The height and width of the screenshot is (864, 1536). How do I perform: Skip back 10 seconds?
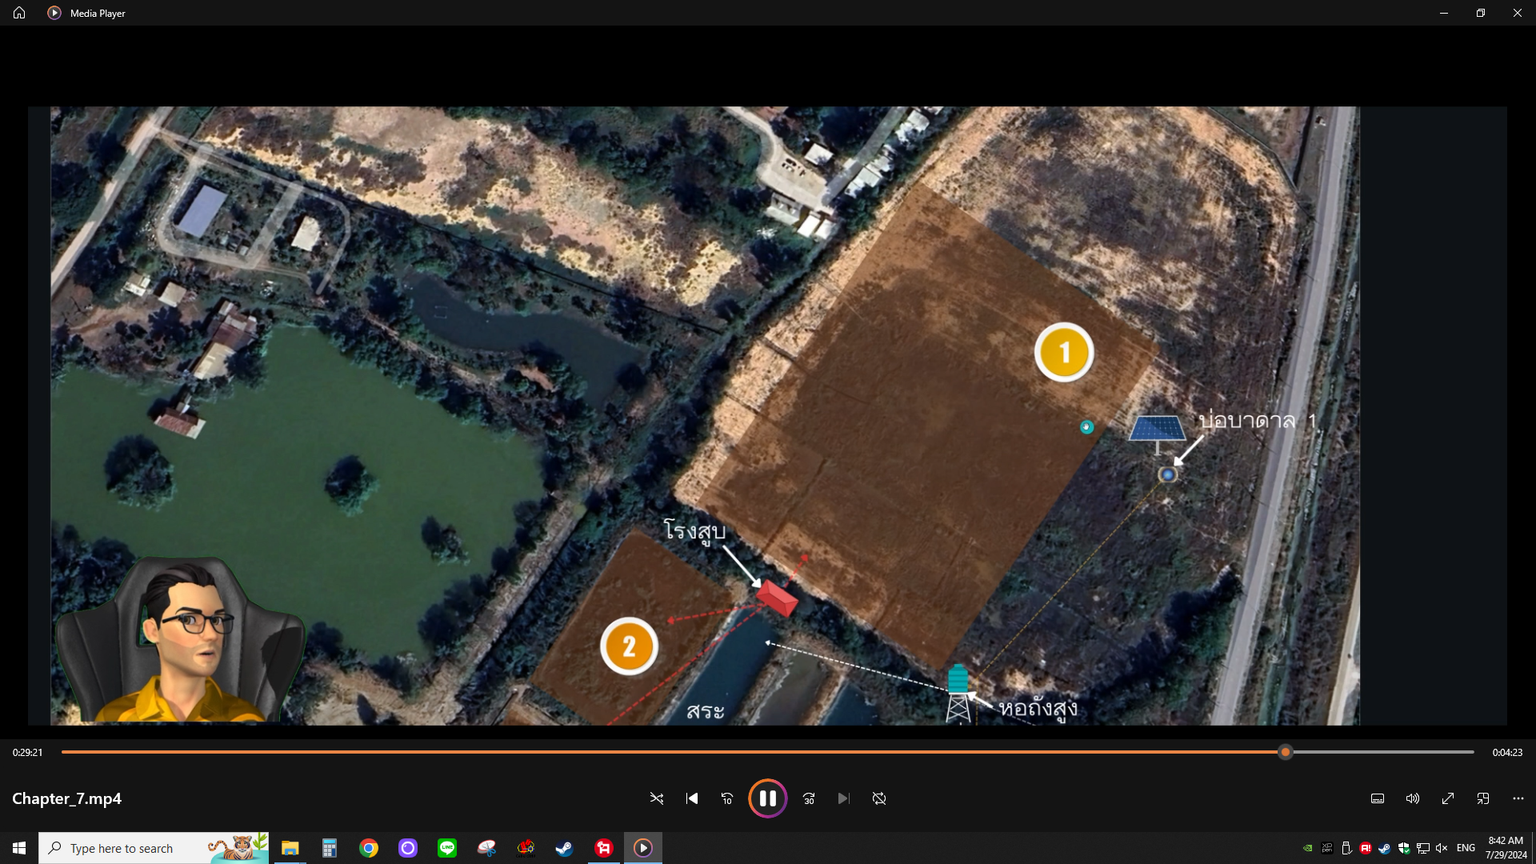(x=727, y=798)
